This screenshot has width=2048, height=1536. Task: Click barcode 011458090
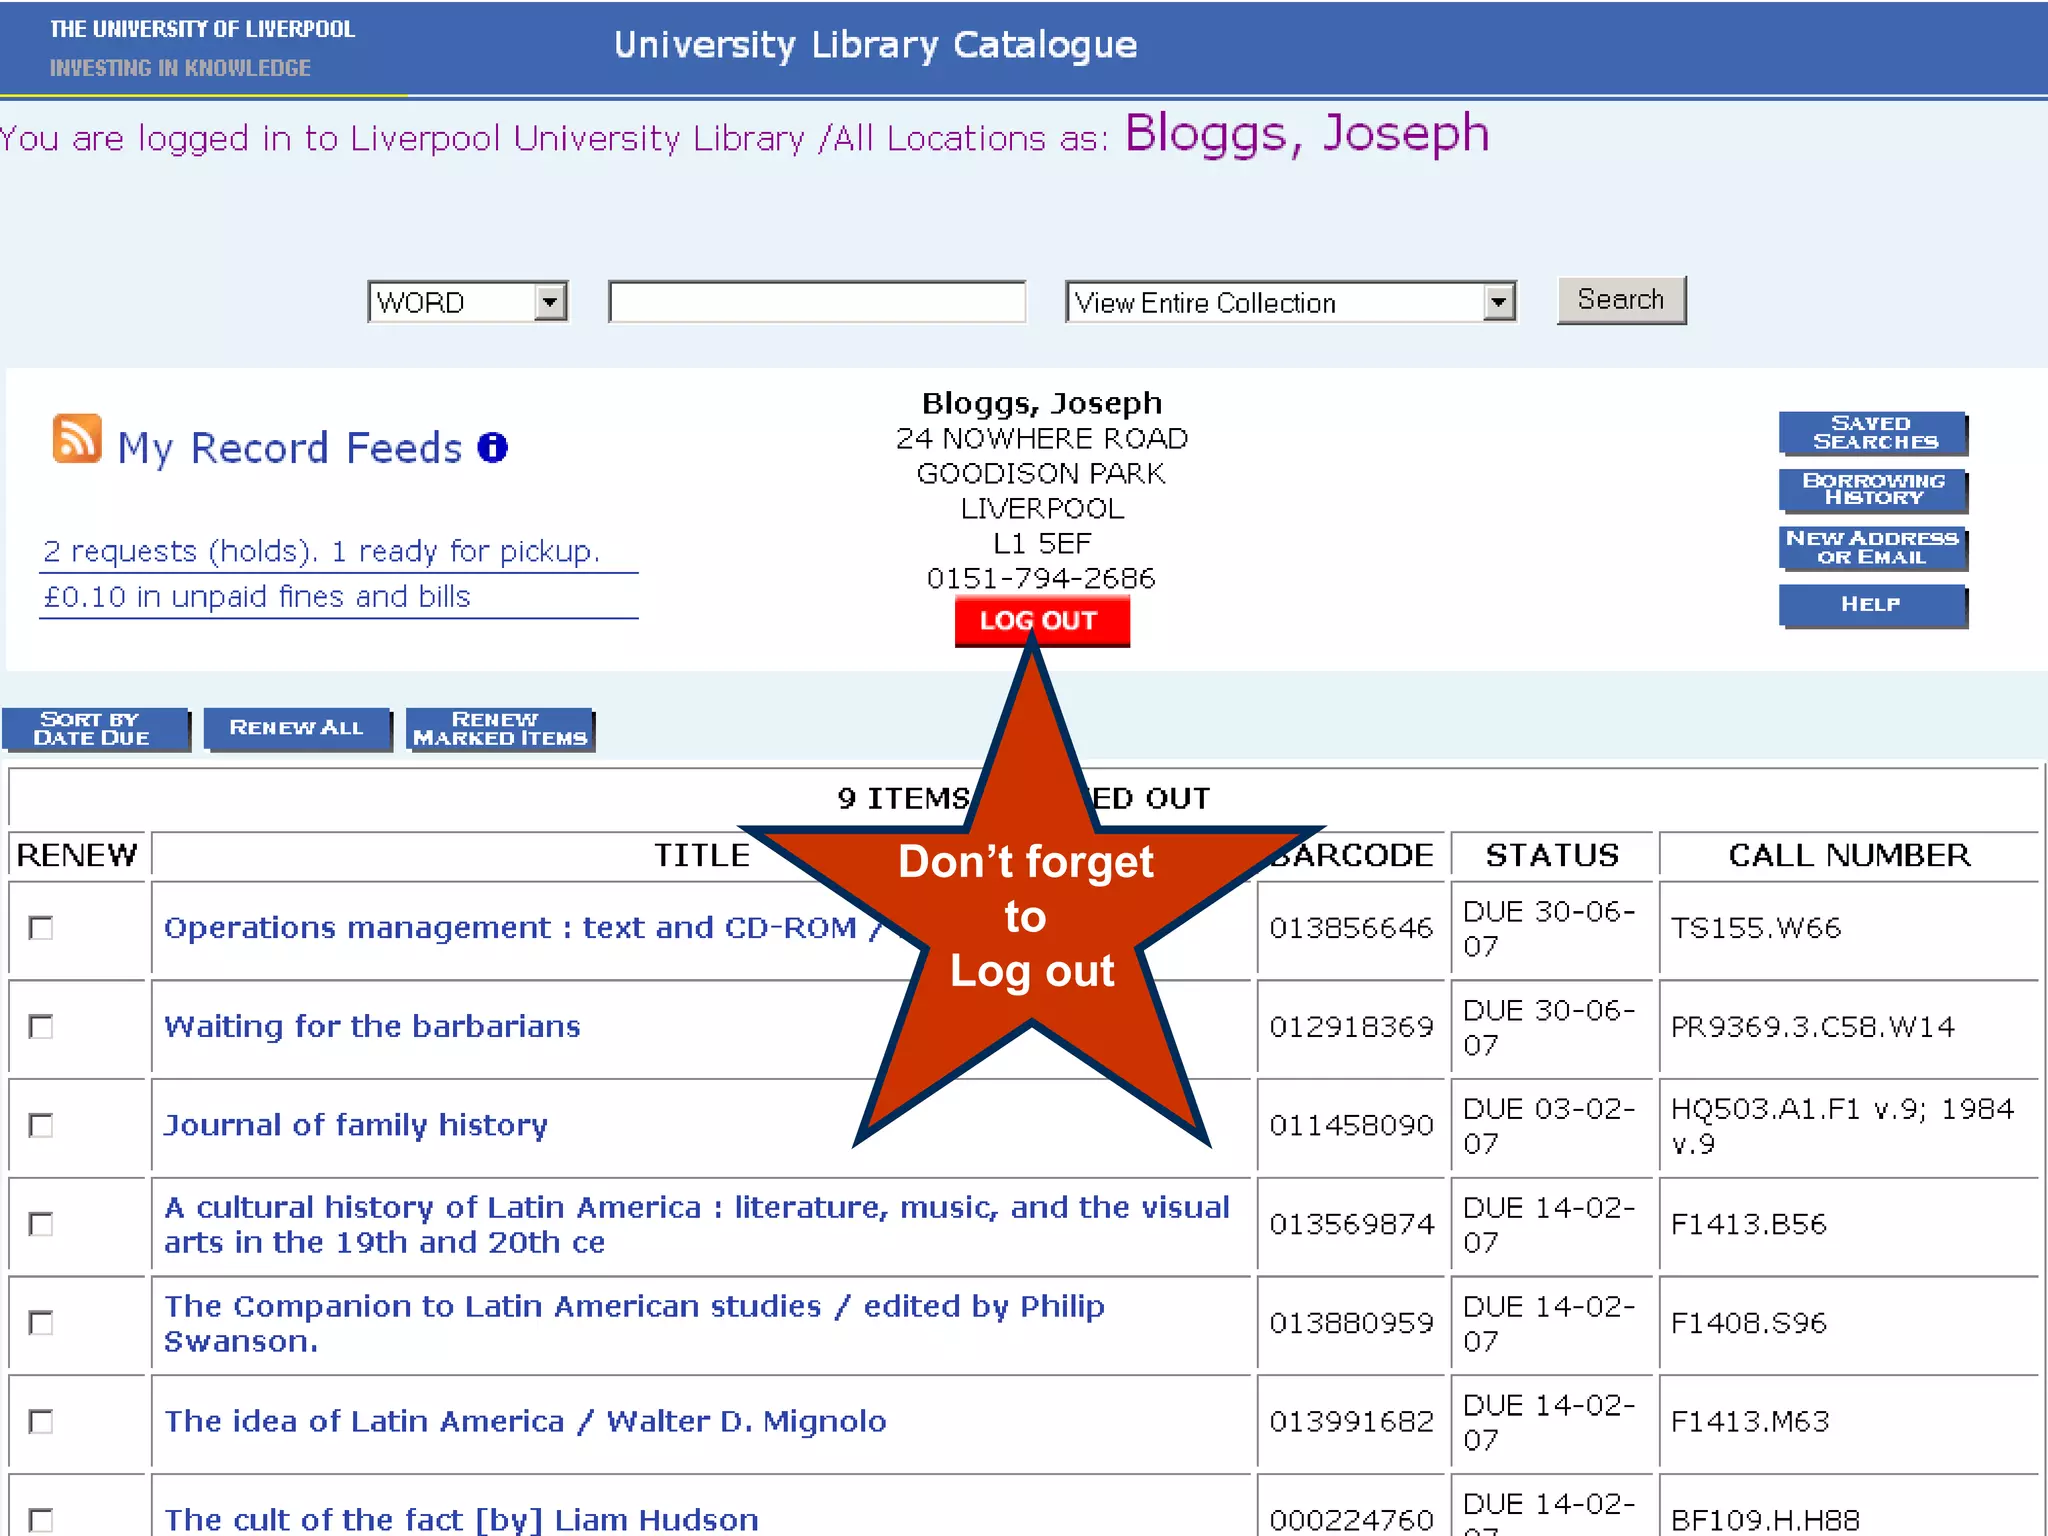1351,1126
